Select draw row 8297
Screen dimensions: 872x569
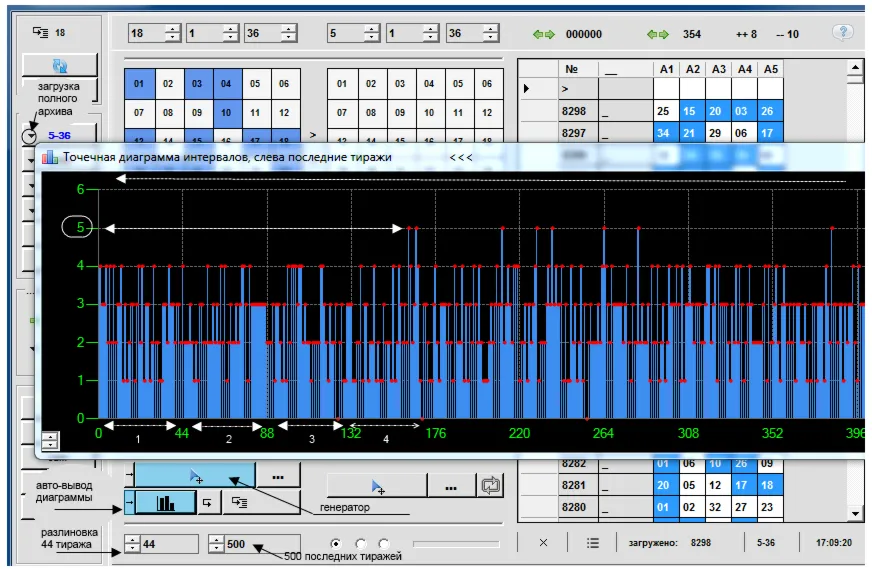pos(651,133)
